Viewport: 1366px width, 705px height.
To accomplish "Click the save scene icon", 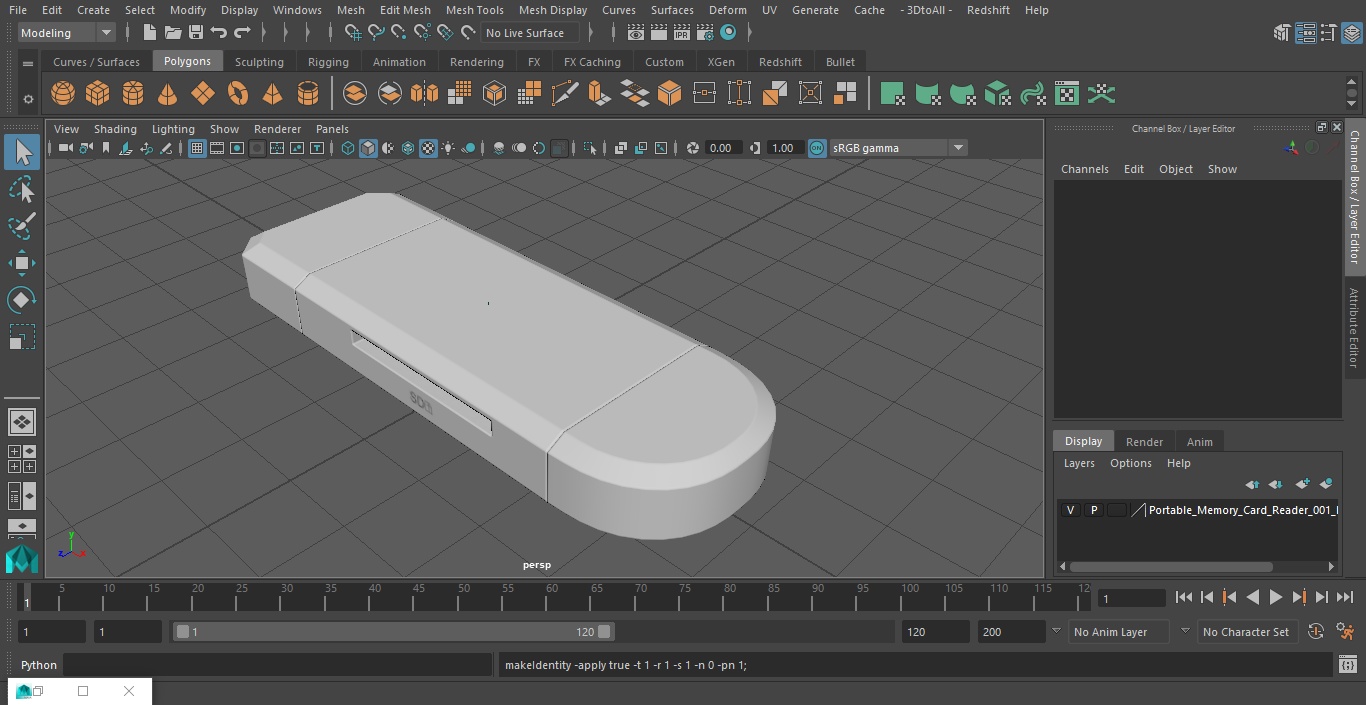I will pos(196,33).
